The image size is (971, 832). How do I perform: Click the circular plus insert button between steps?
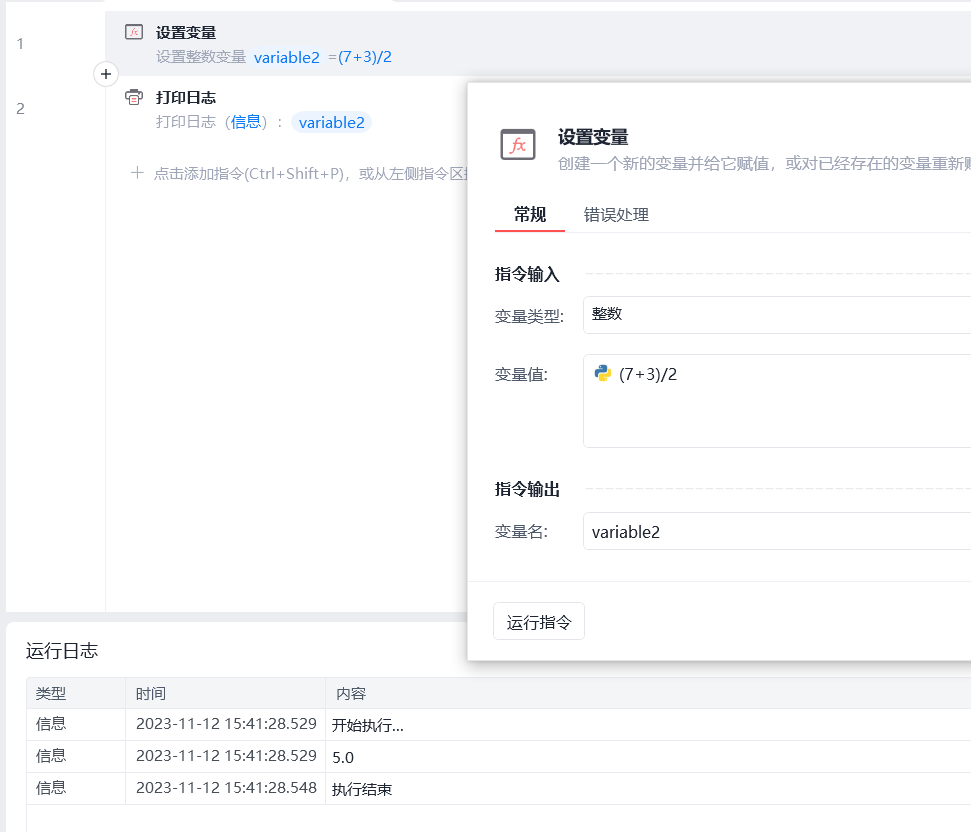(106, 74)
